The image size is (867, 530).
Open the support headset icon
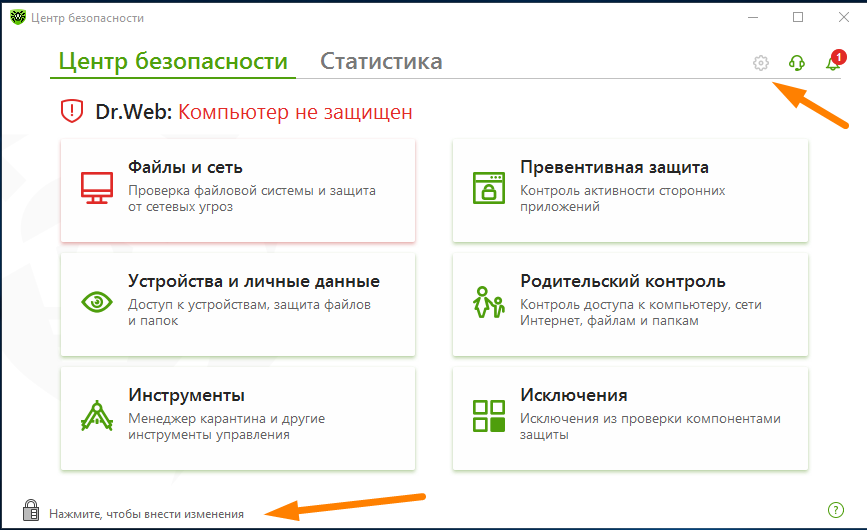coord(797,63)
